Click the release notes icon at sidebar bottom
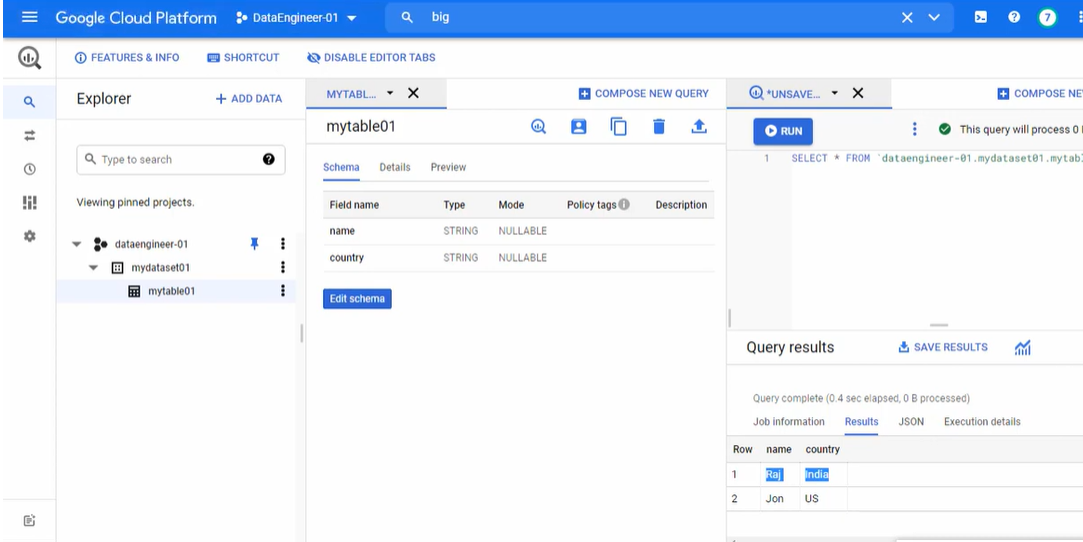 pyautogui.click(x=29, y=521)
